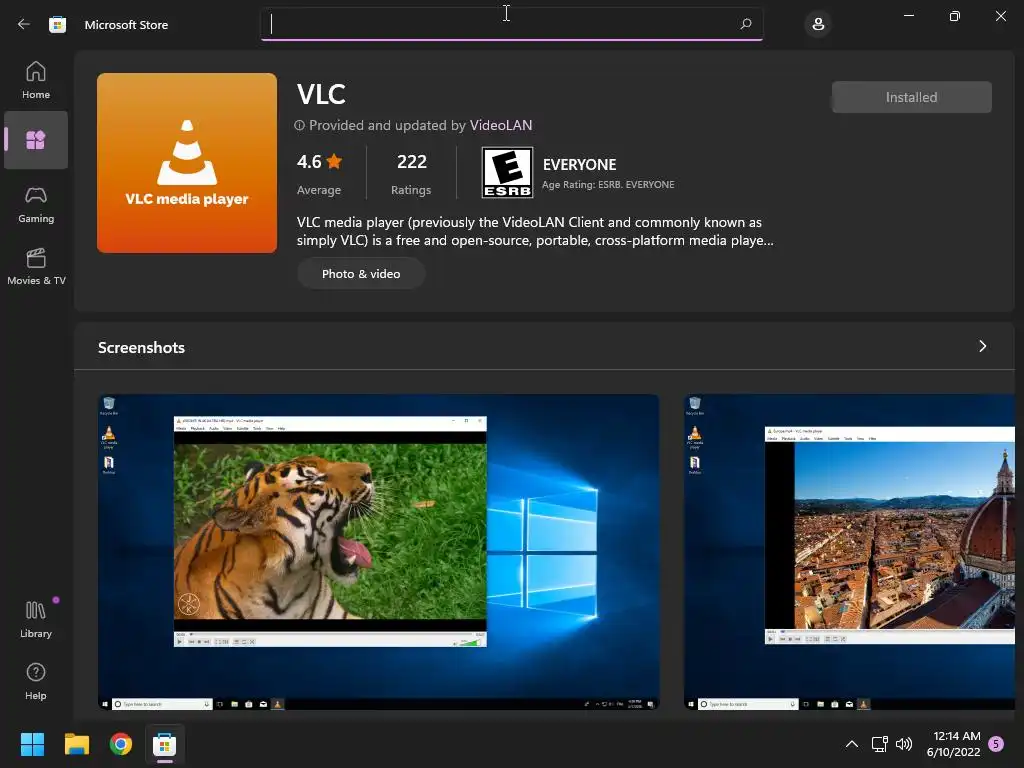Open the user account profile icon

(818, 24)
